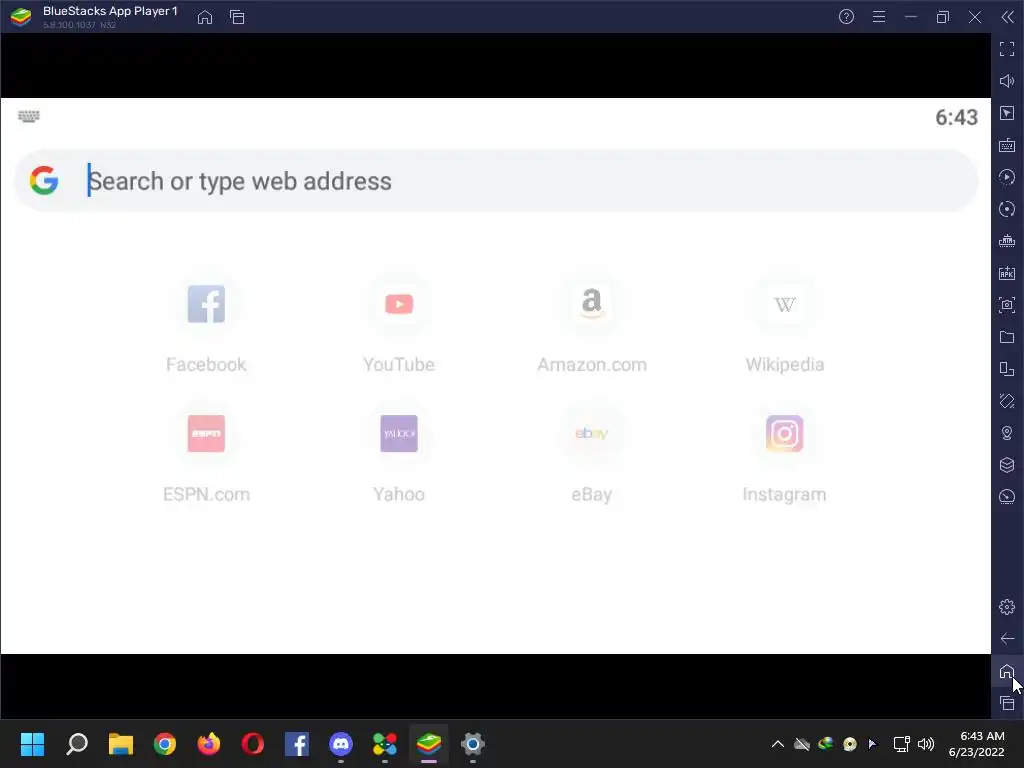Take a screenshot with sidebar camera icon

point(1007,305)
